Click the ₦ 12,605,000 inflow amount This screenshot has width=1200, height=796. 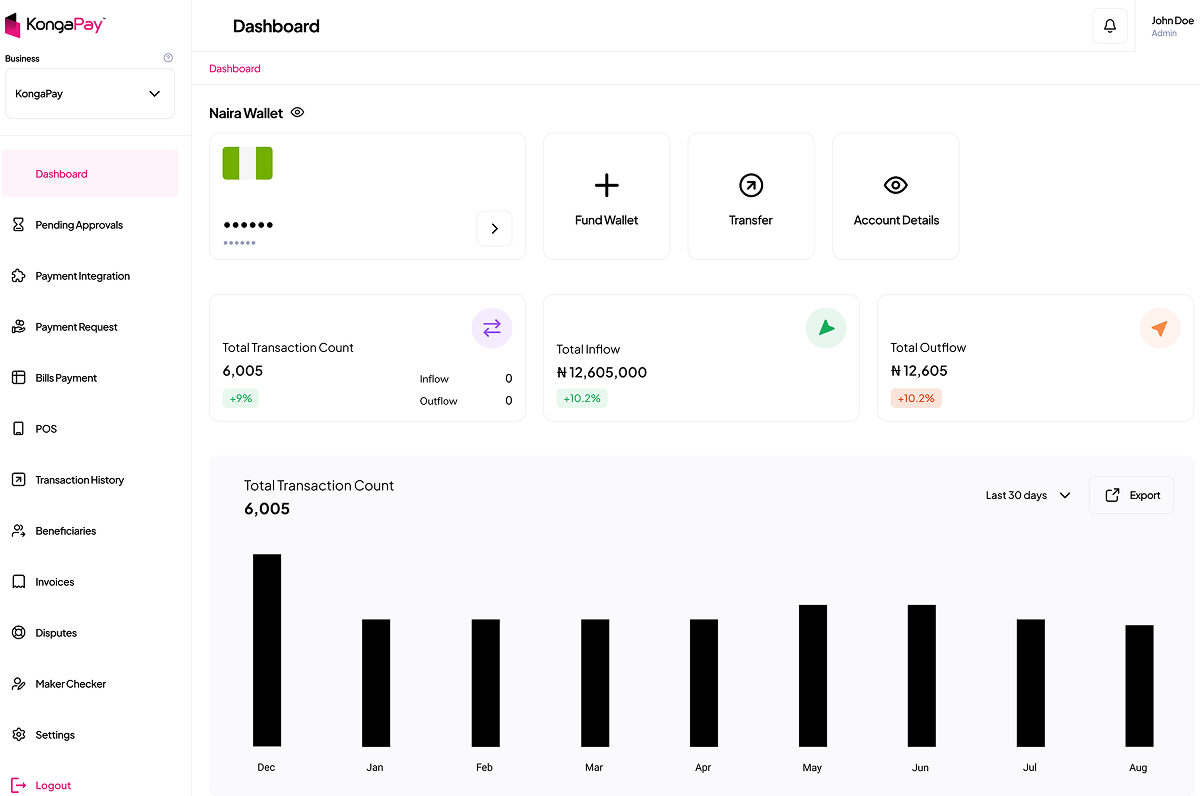(602, 372)
